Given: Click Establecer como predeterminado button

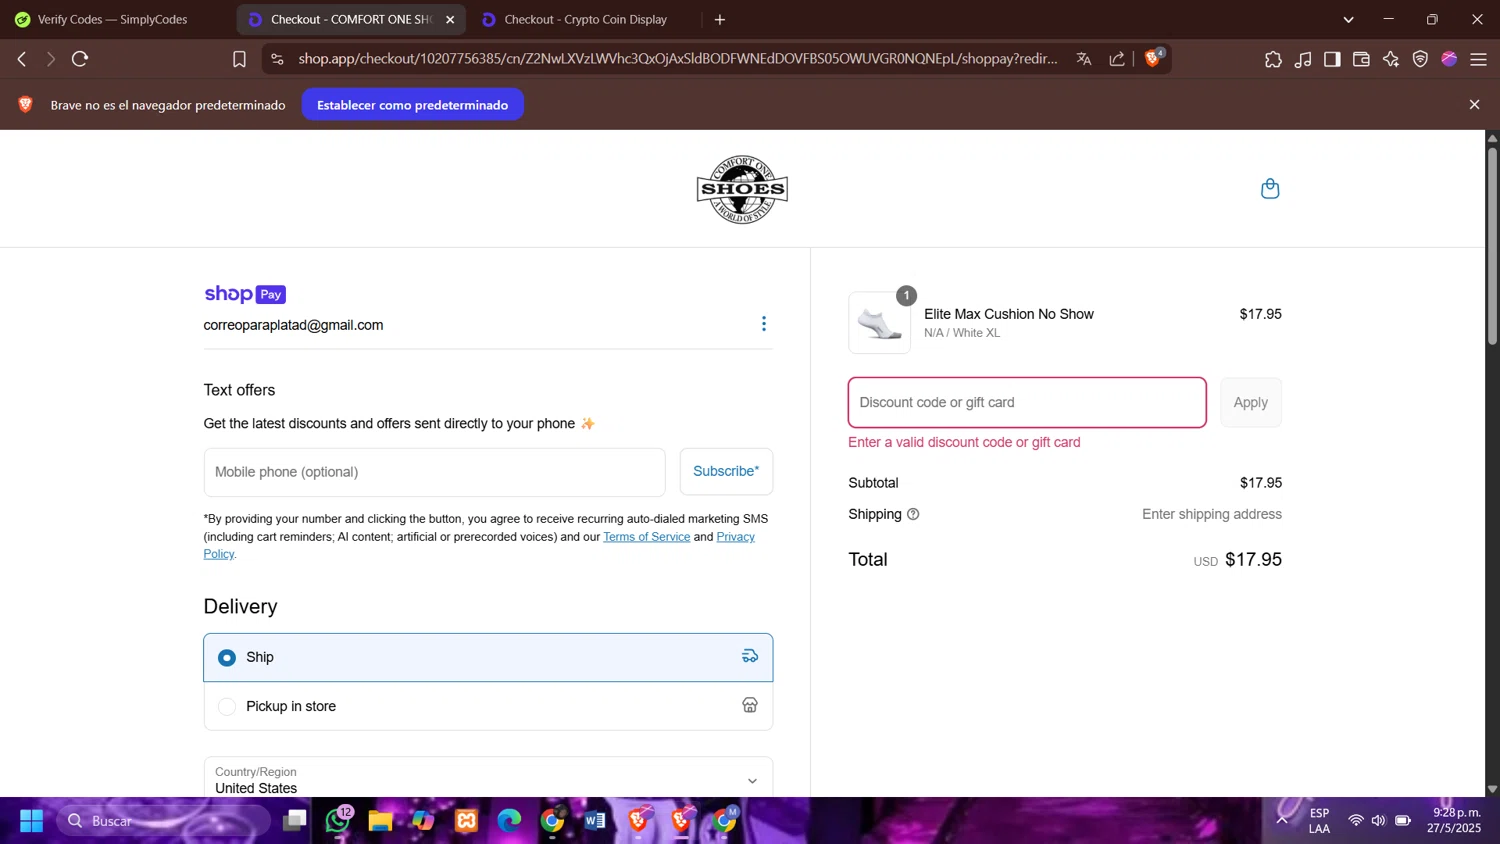Looking at the screenshot, I should pyautogui.click(x=412, y=104).
